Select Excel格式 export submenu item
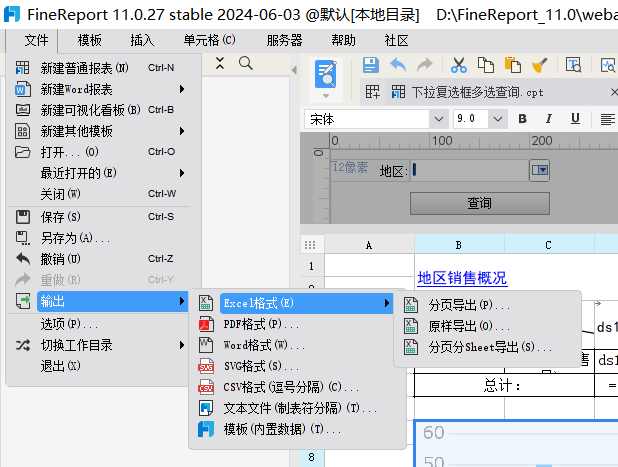Viewport: 618px width, 467px height. 306,303
